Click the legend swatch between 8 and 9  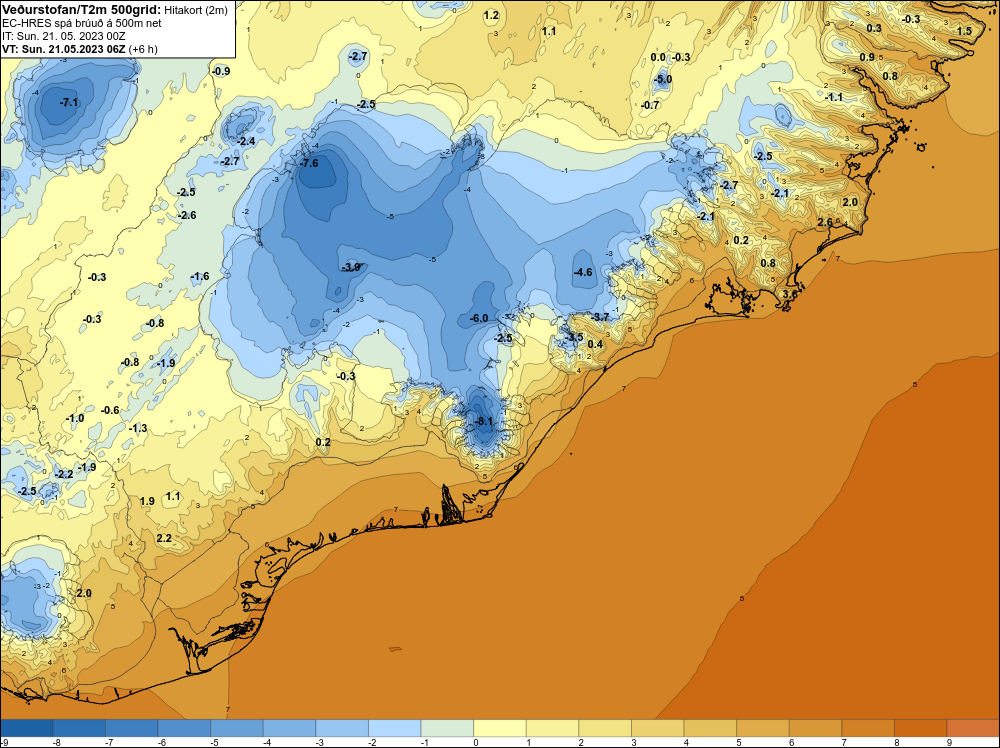(920, 728)
